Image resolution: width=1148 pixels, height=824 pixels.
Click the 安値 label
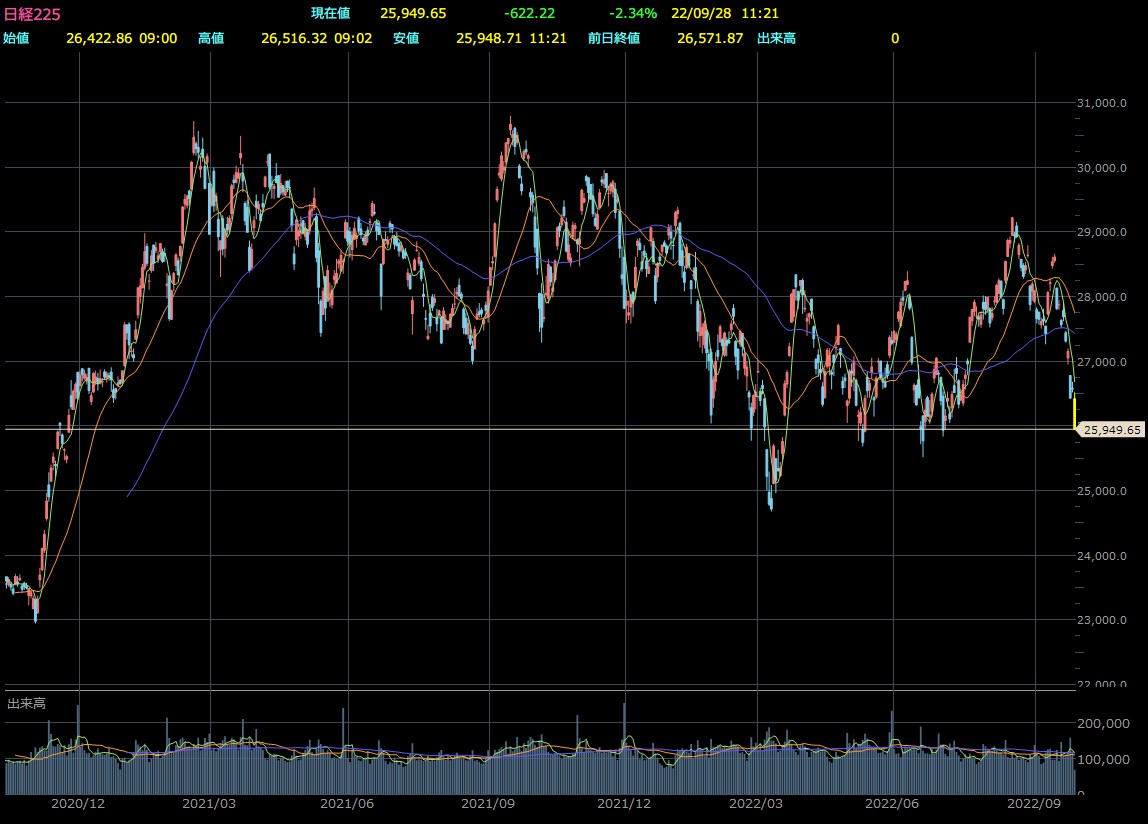click(x=406, y=38)
